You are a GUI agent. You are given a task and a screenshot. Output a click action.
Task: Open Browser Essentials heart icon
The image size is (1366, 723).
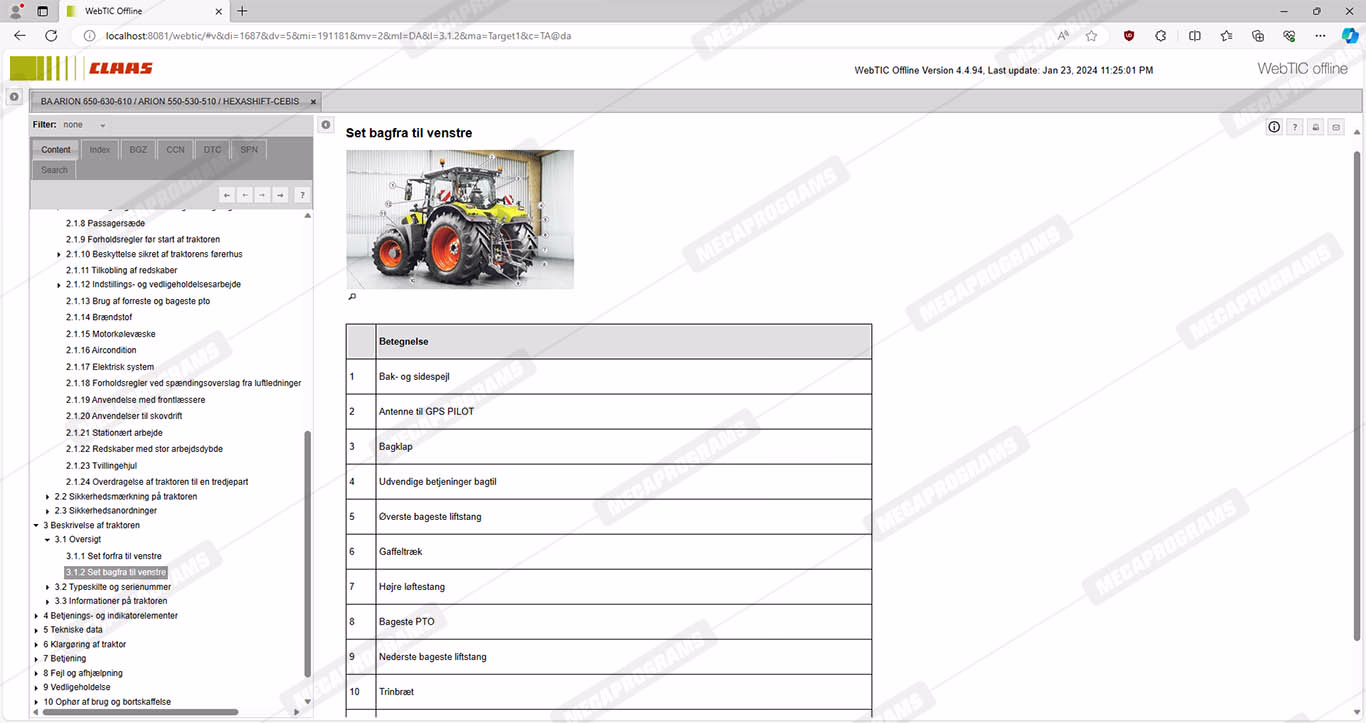pyautogui.click(x=1289, y=35)
